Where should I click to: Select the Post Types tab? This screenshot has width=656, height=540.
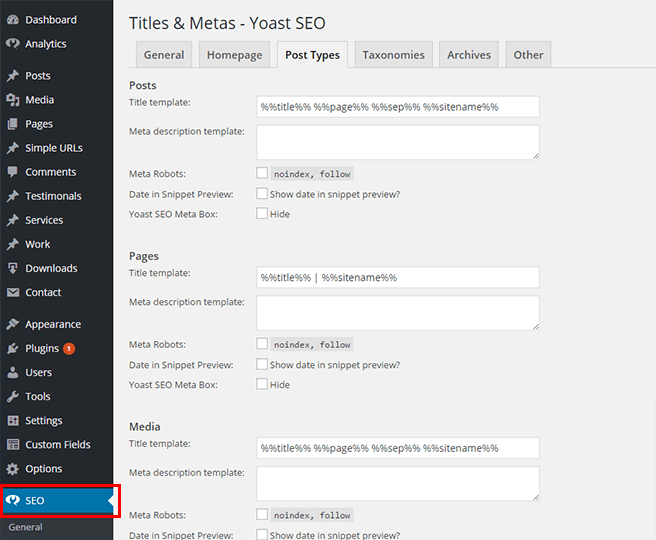coord(312,55)
